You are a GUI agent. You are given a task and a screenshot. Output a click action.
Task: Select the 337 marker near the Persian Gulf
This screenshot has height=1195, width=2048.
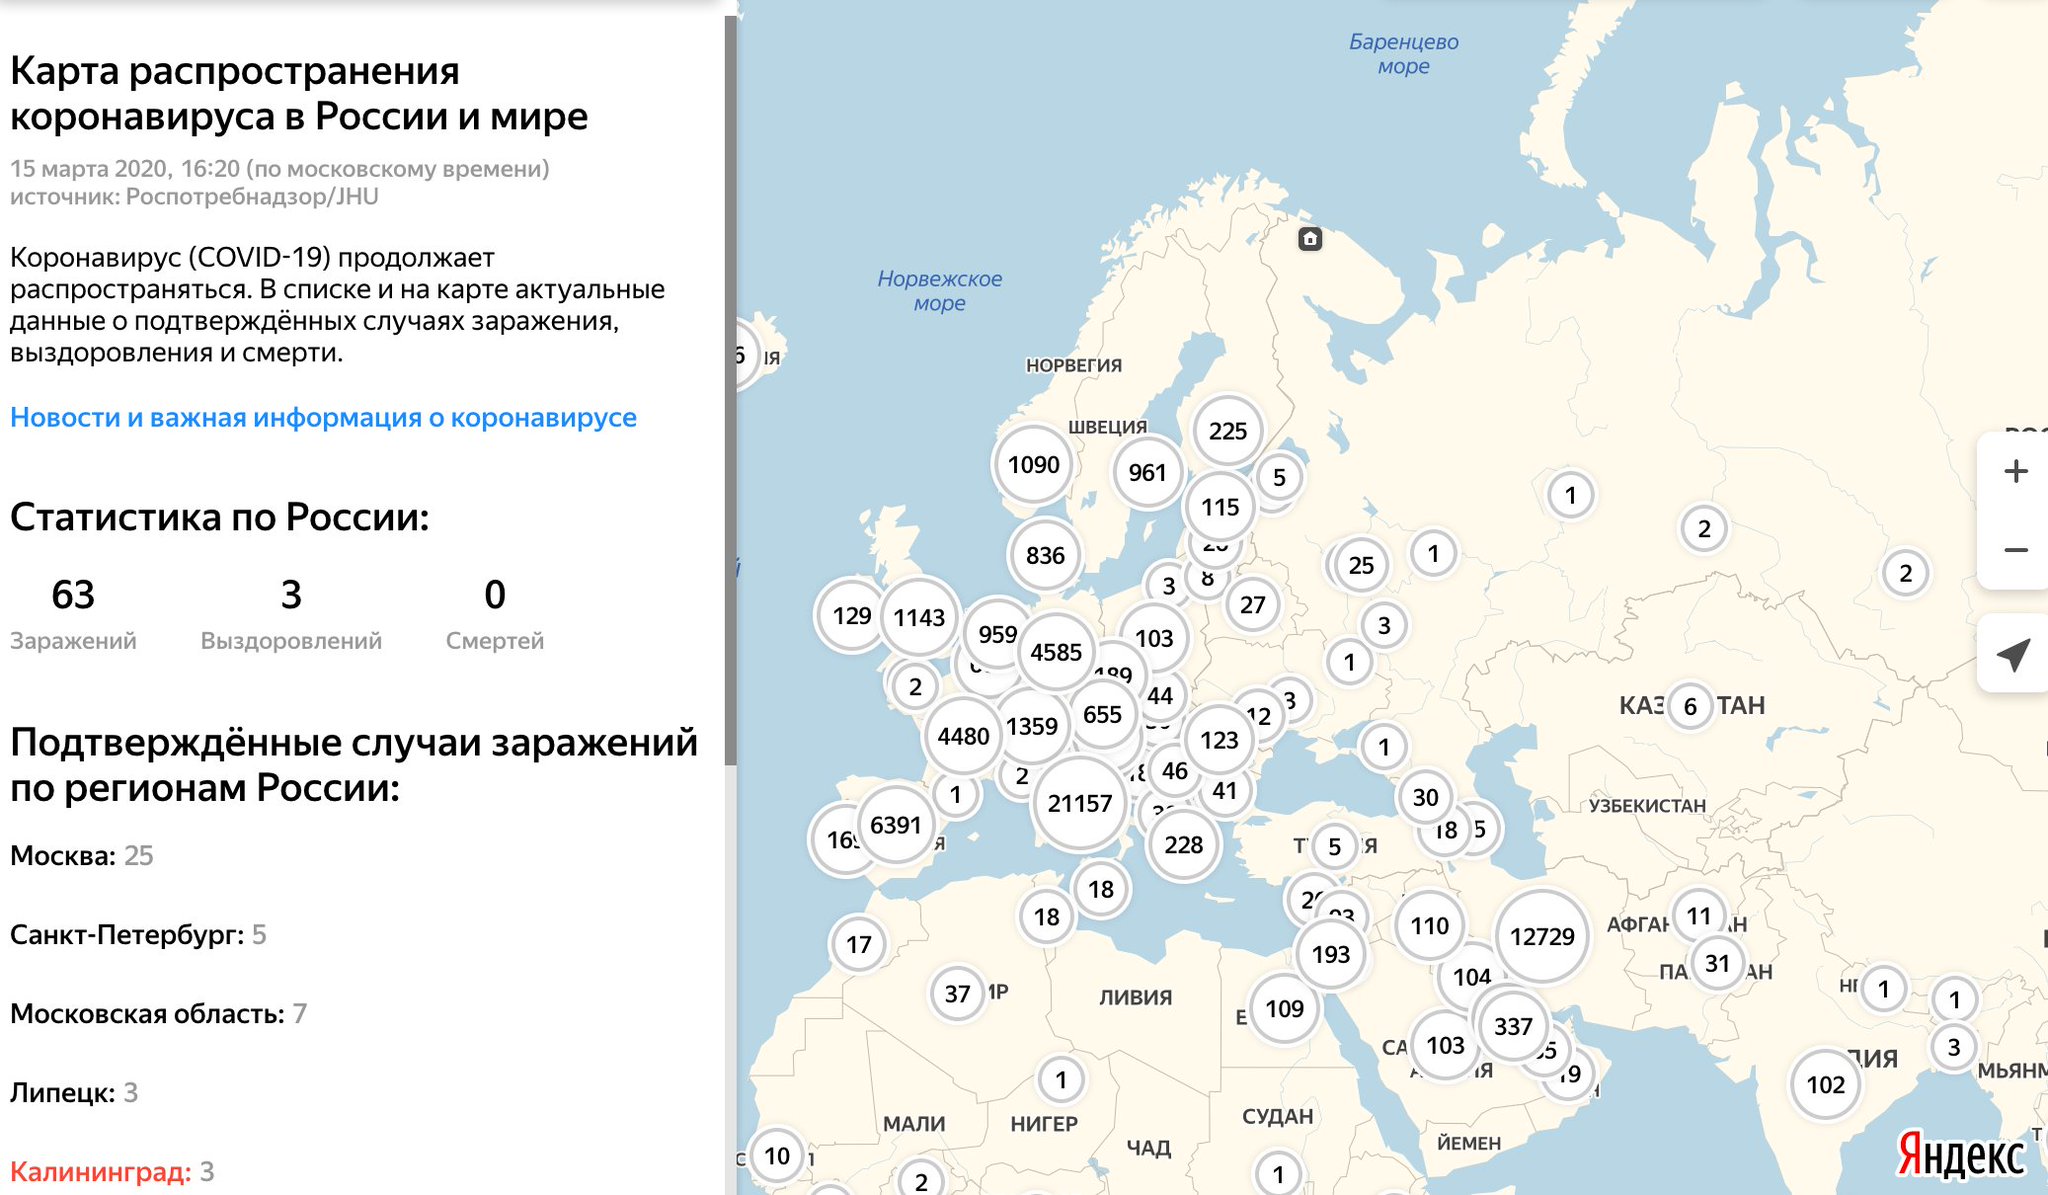pyautogui.click(x=1514, y=1025)
